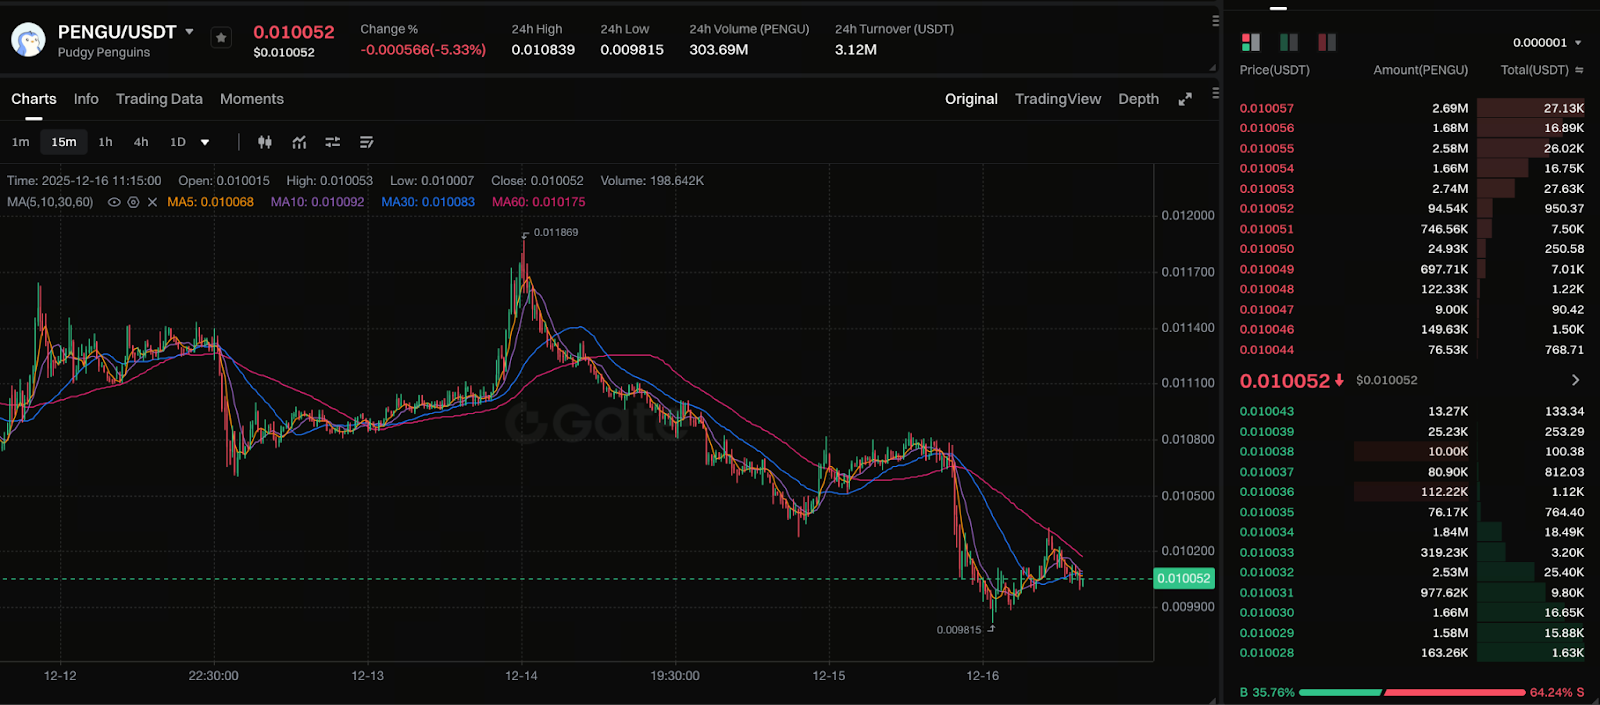Select the 1D timeframe
Viewport: 1600px width, 705px height.
click(178, 142)
